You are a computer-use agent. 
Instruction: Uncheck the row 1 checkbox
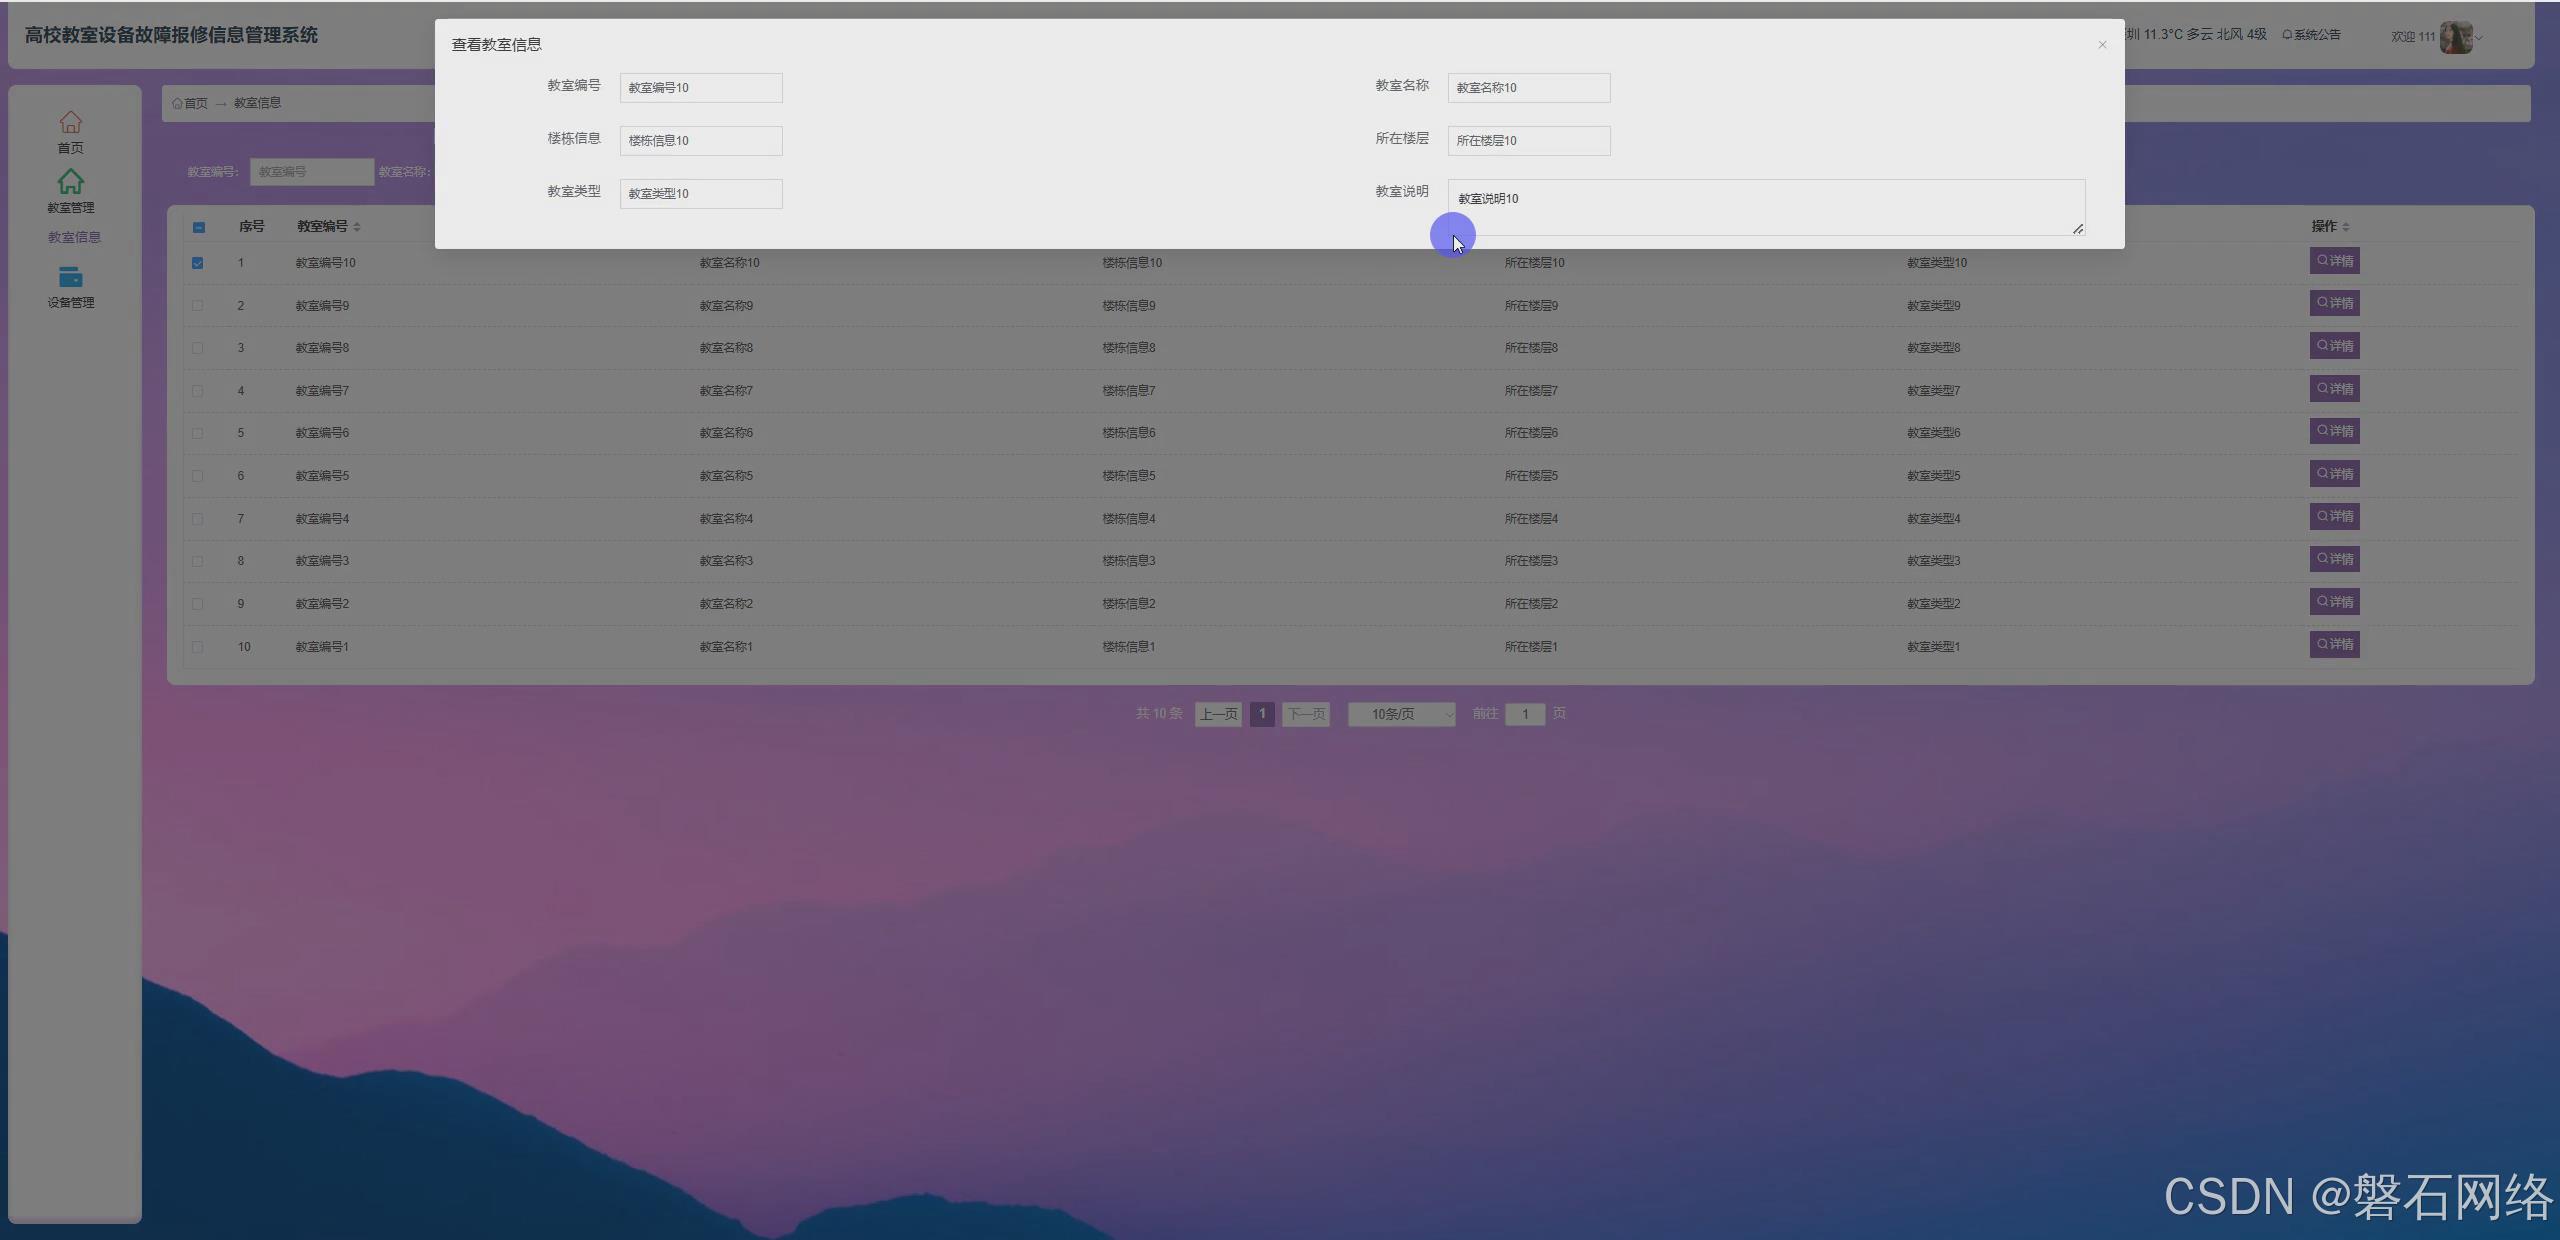pyautogui.click(x=198, y=263)
